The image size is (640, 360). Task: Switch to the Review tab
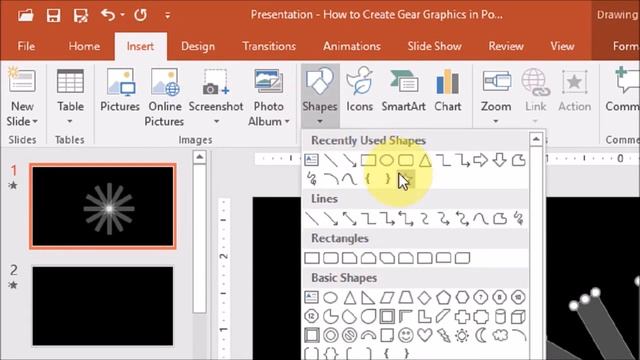coord(506,46)
